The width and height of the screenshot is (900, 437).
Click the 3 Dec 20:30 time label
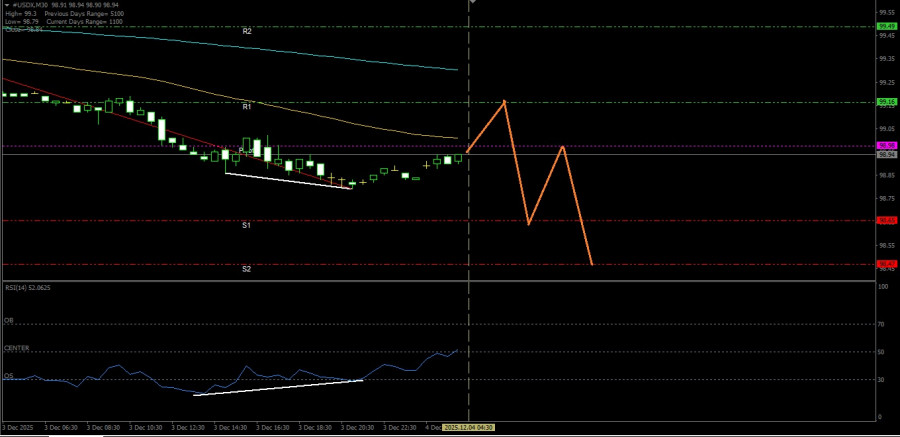click(x=357, y=428)
